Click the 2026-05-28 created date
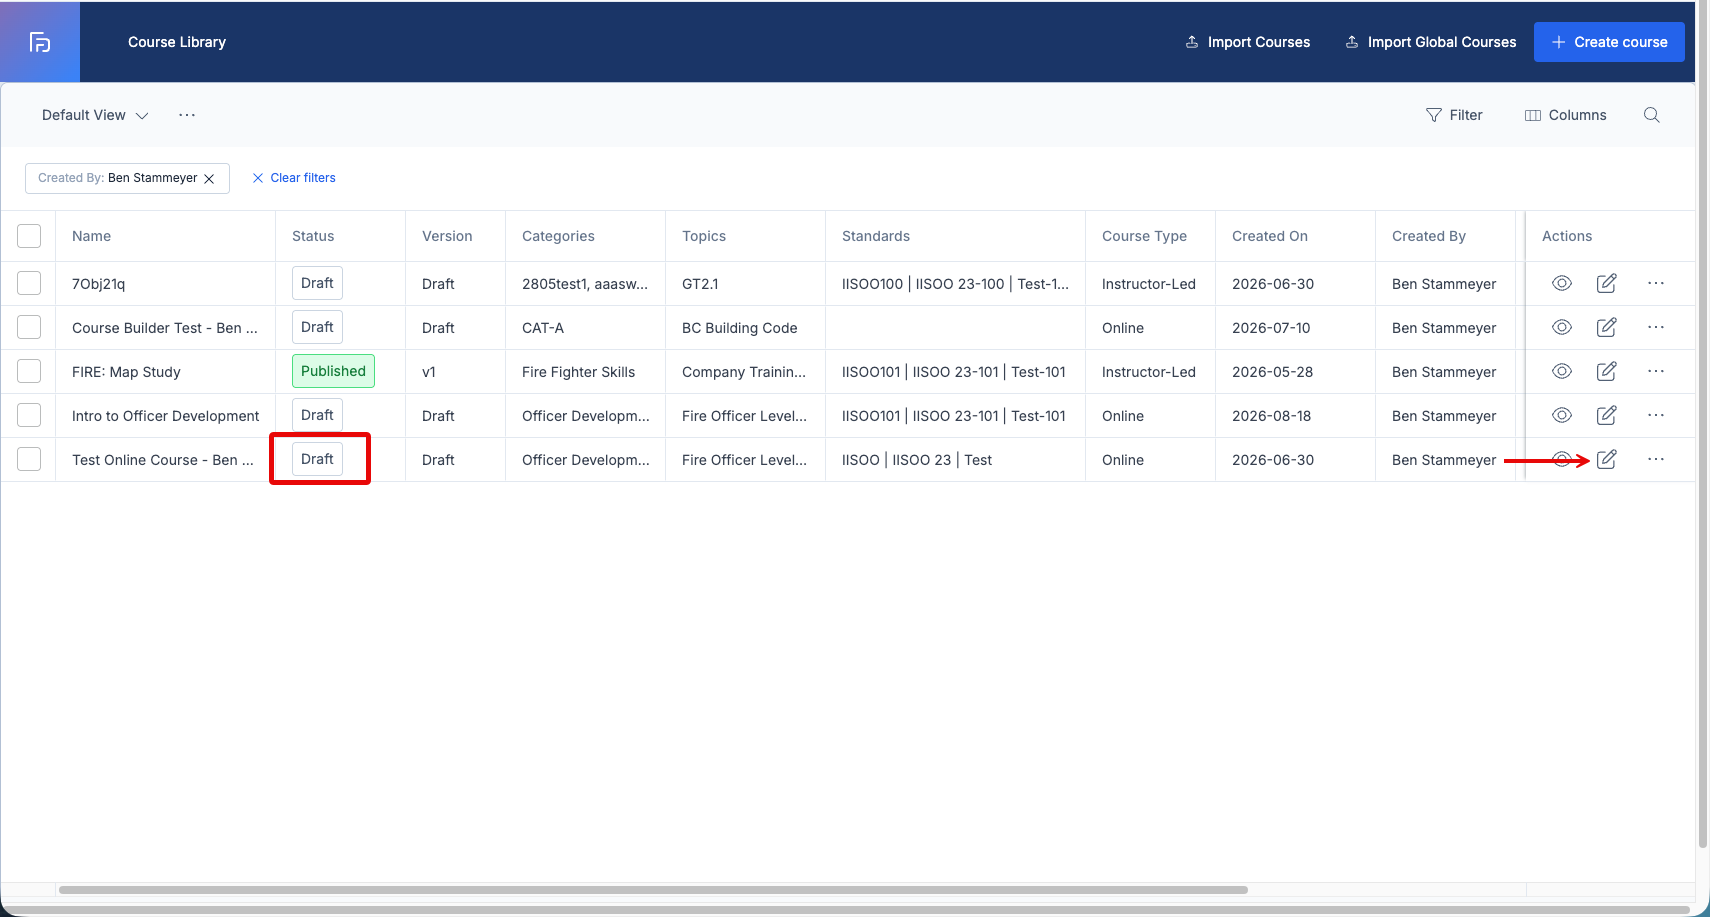This screenshot has height=917, width=1710. pyautogui.click(x=1272, y=372)
